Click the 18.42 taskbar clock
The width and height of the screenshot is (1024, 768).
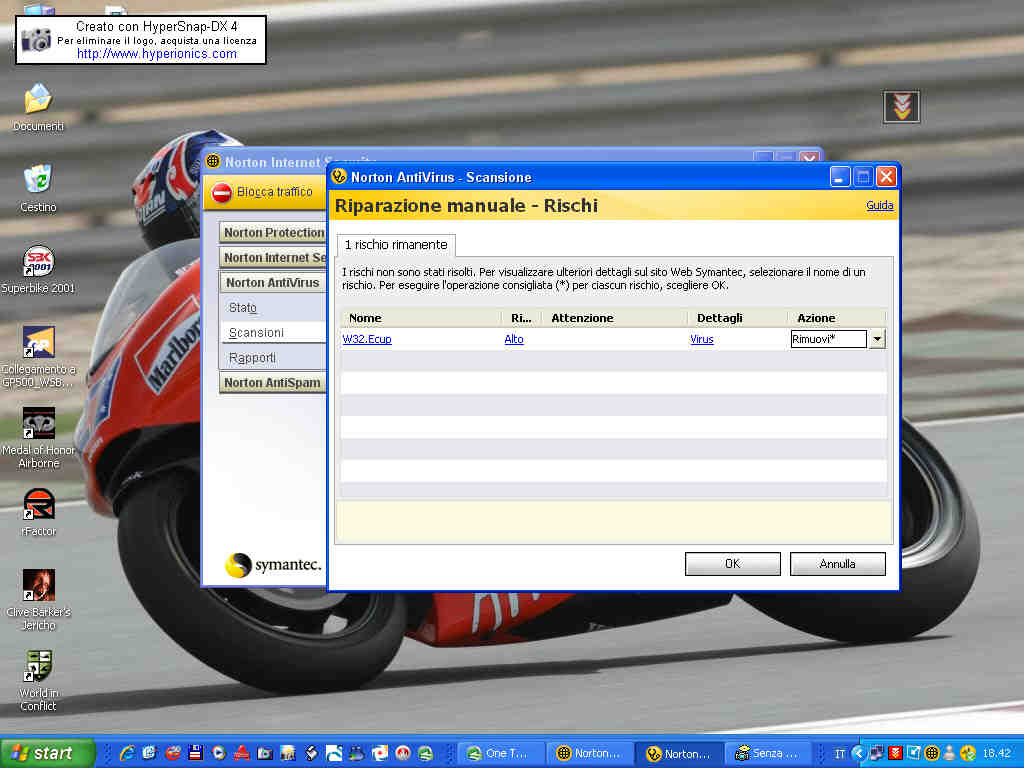point(997,753)
